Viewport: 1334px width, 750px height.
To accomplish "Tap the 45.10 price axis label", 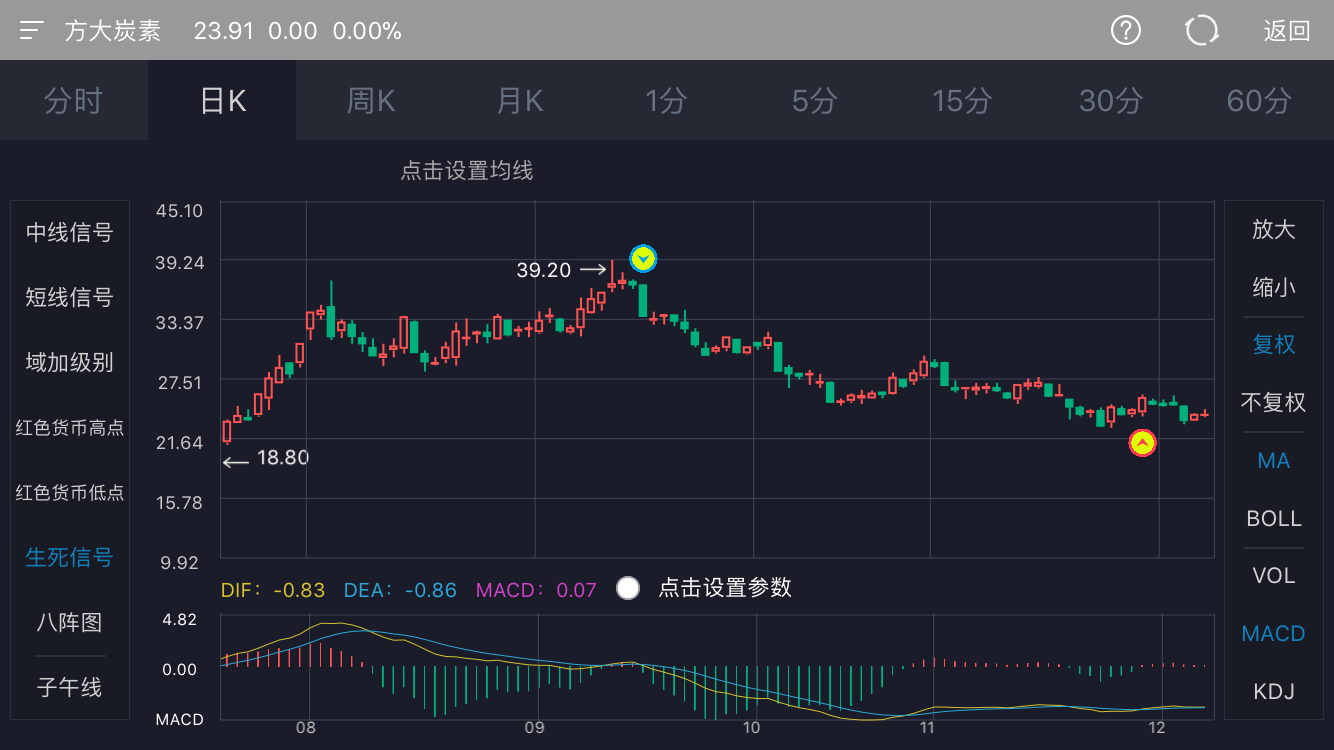I will tap(180, 210).
